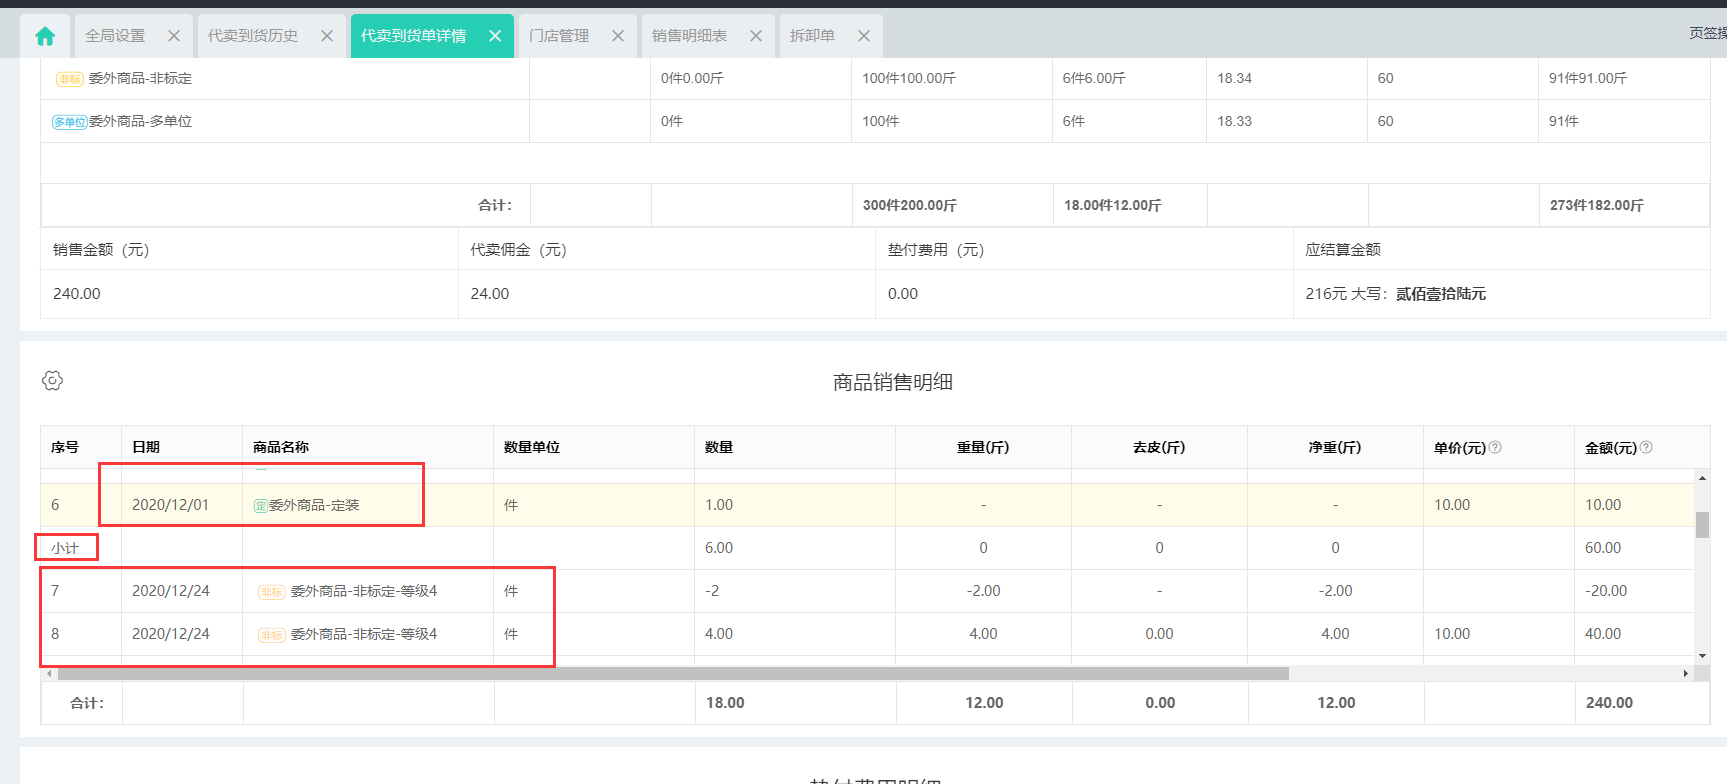Image resolution: width=1727 pixels, height=784 pixels.
Task: Click value 18.34 in 非标定 row
Action: [x=1235, y=78]
